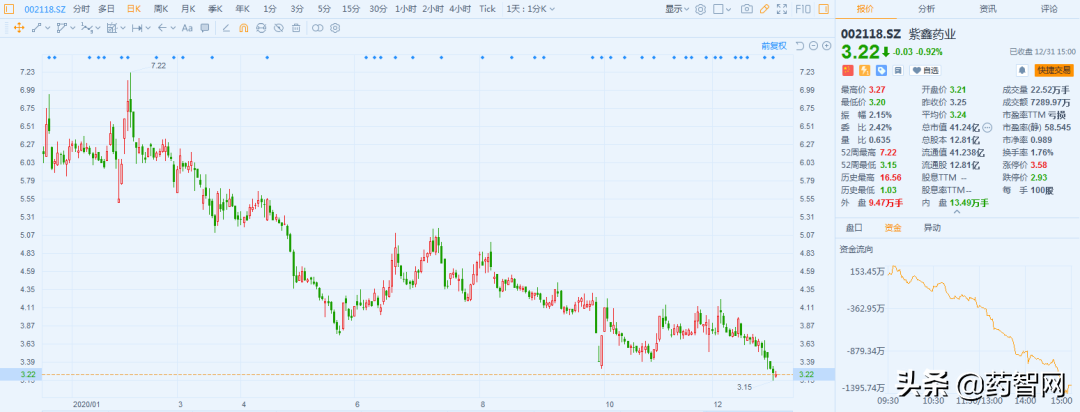Switch to 分时 timeline view
1080x412 pixels.
pyautogui.click(x=81, y=9)
